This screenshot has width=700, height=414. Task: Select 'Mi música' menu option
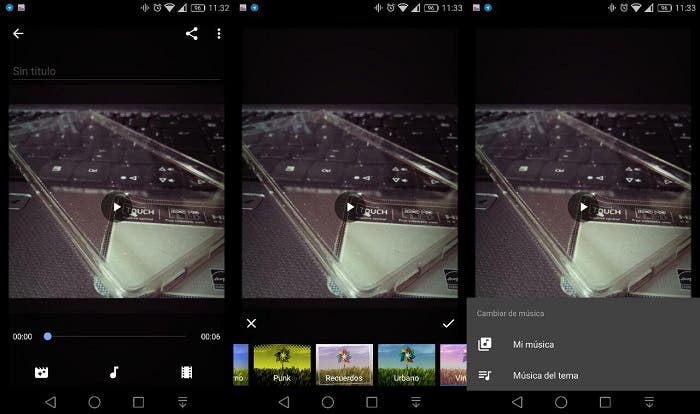tap(533, 344)
